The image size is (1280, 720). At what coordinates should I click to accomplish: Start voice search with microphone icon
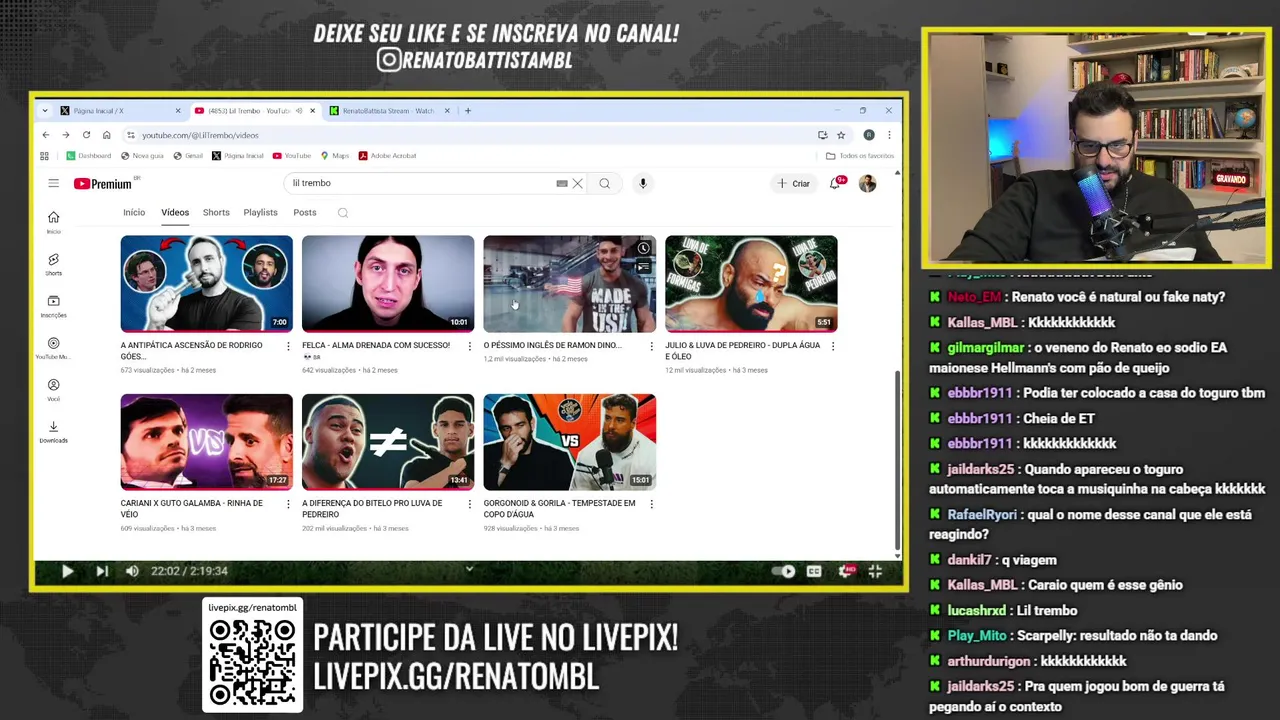pyautogui.click(x=643, y=183)
